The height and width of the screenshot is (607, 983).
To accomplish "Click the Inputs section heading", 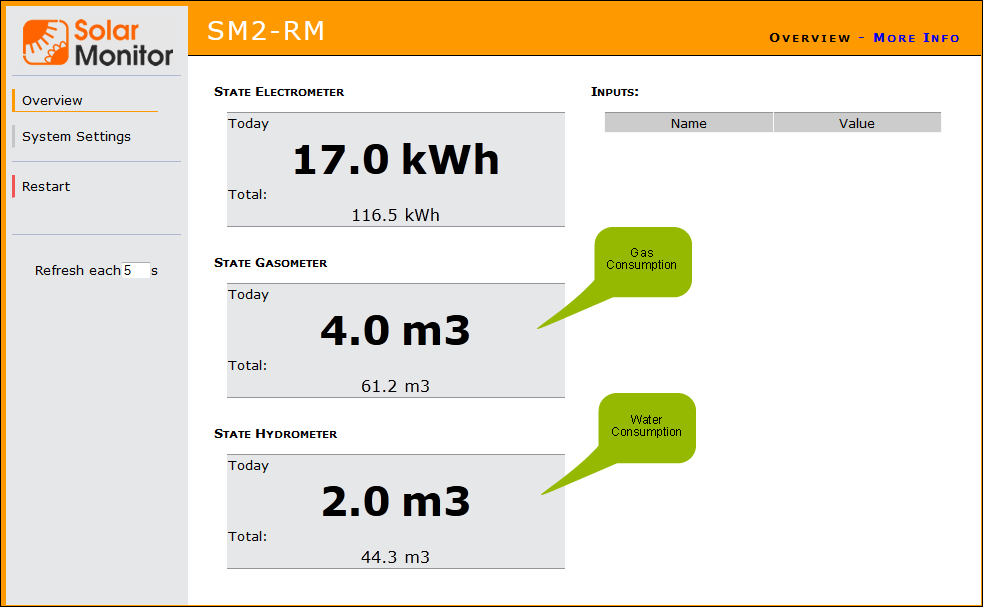I will tap(615, 92).
